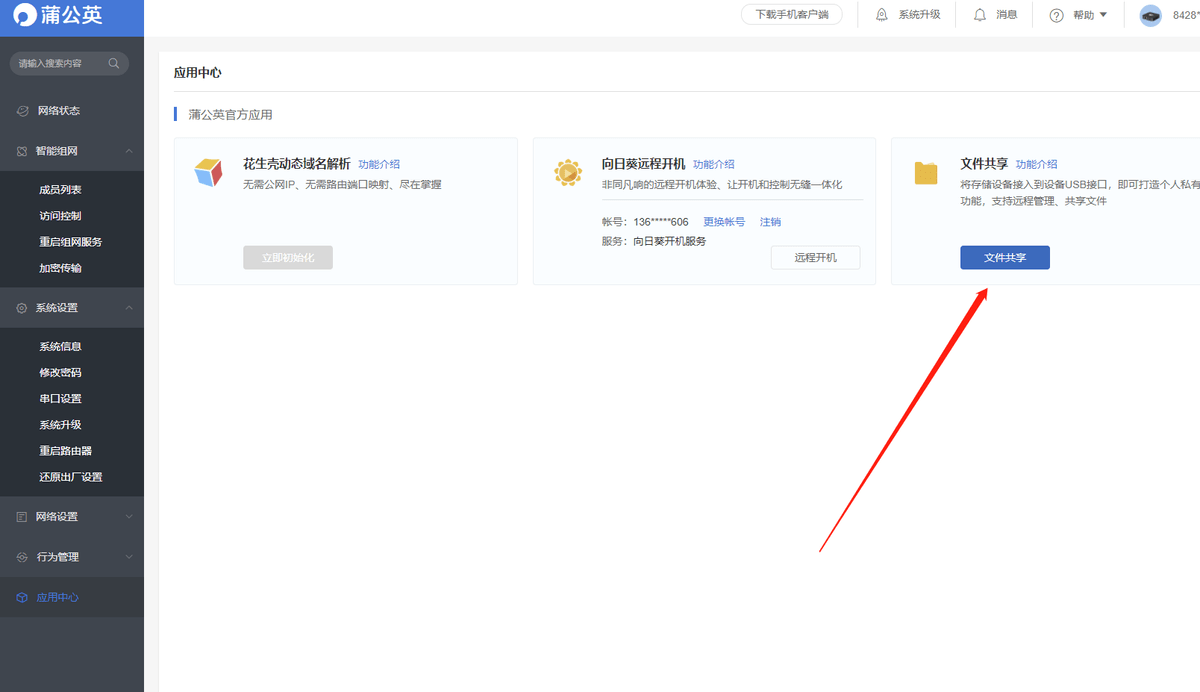Open the 帮助 dropdown arrow
The image size is (1200, 692).
pos(1103,15)
